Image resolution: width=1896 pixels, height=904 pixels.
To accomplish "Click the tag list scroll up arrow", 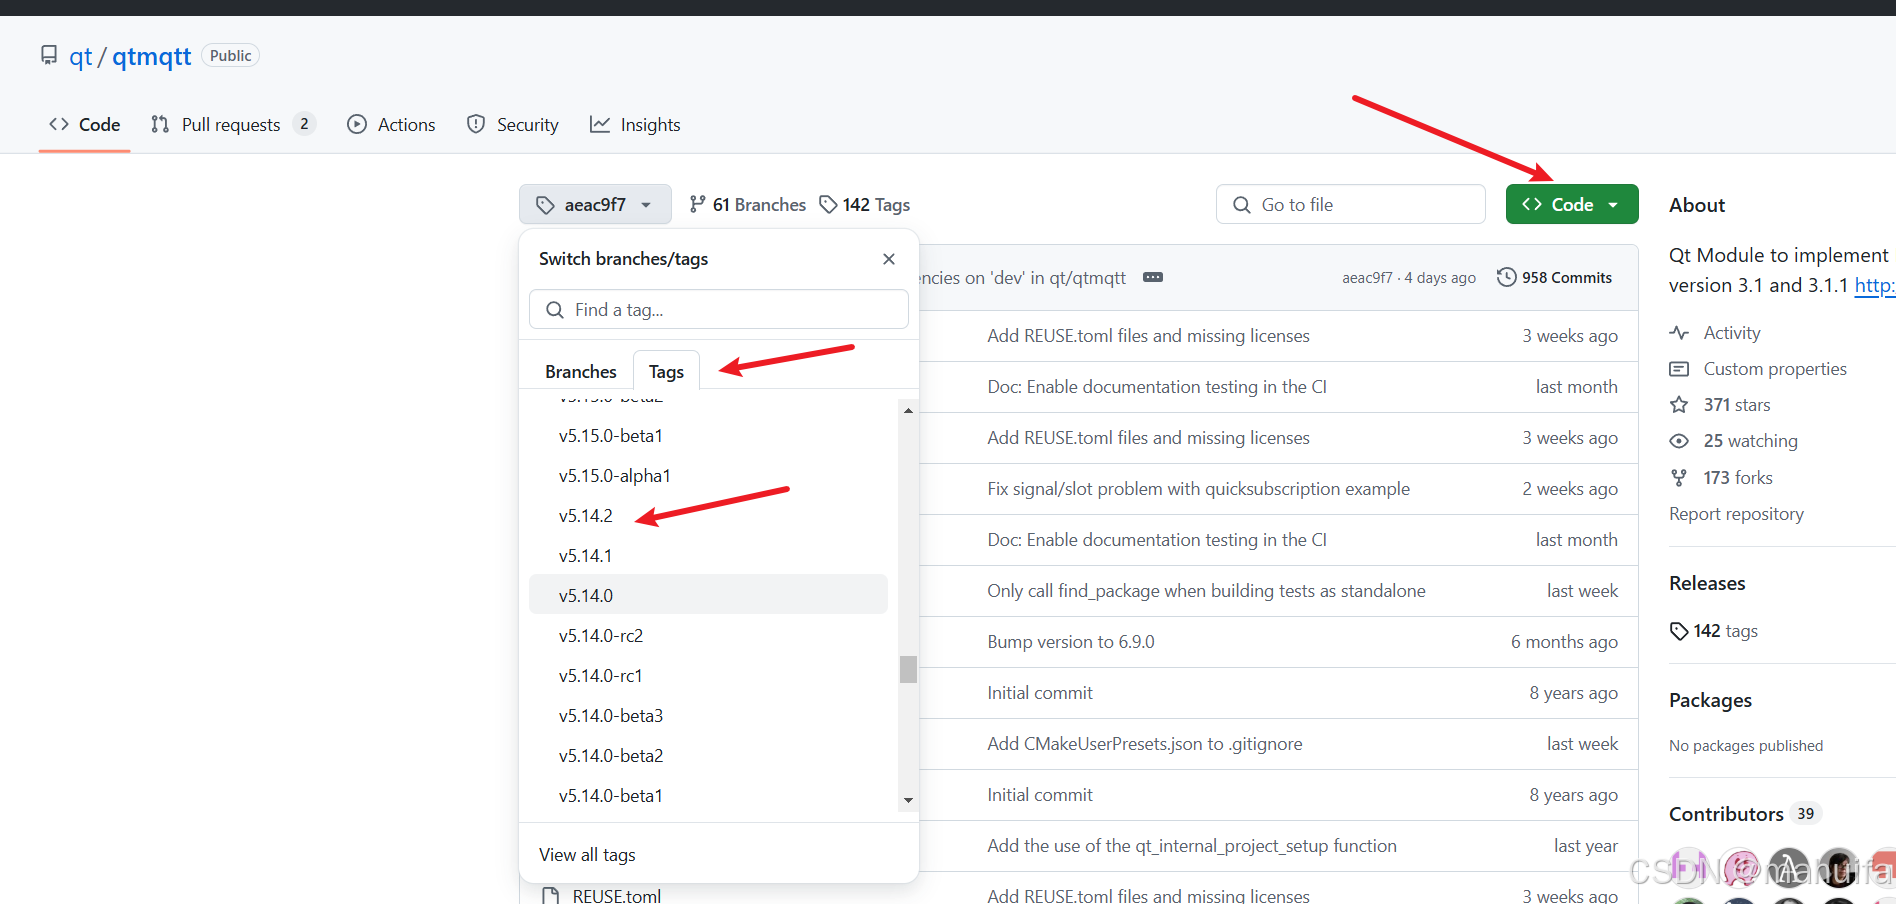I will [x=908, y=410].
